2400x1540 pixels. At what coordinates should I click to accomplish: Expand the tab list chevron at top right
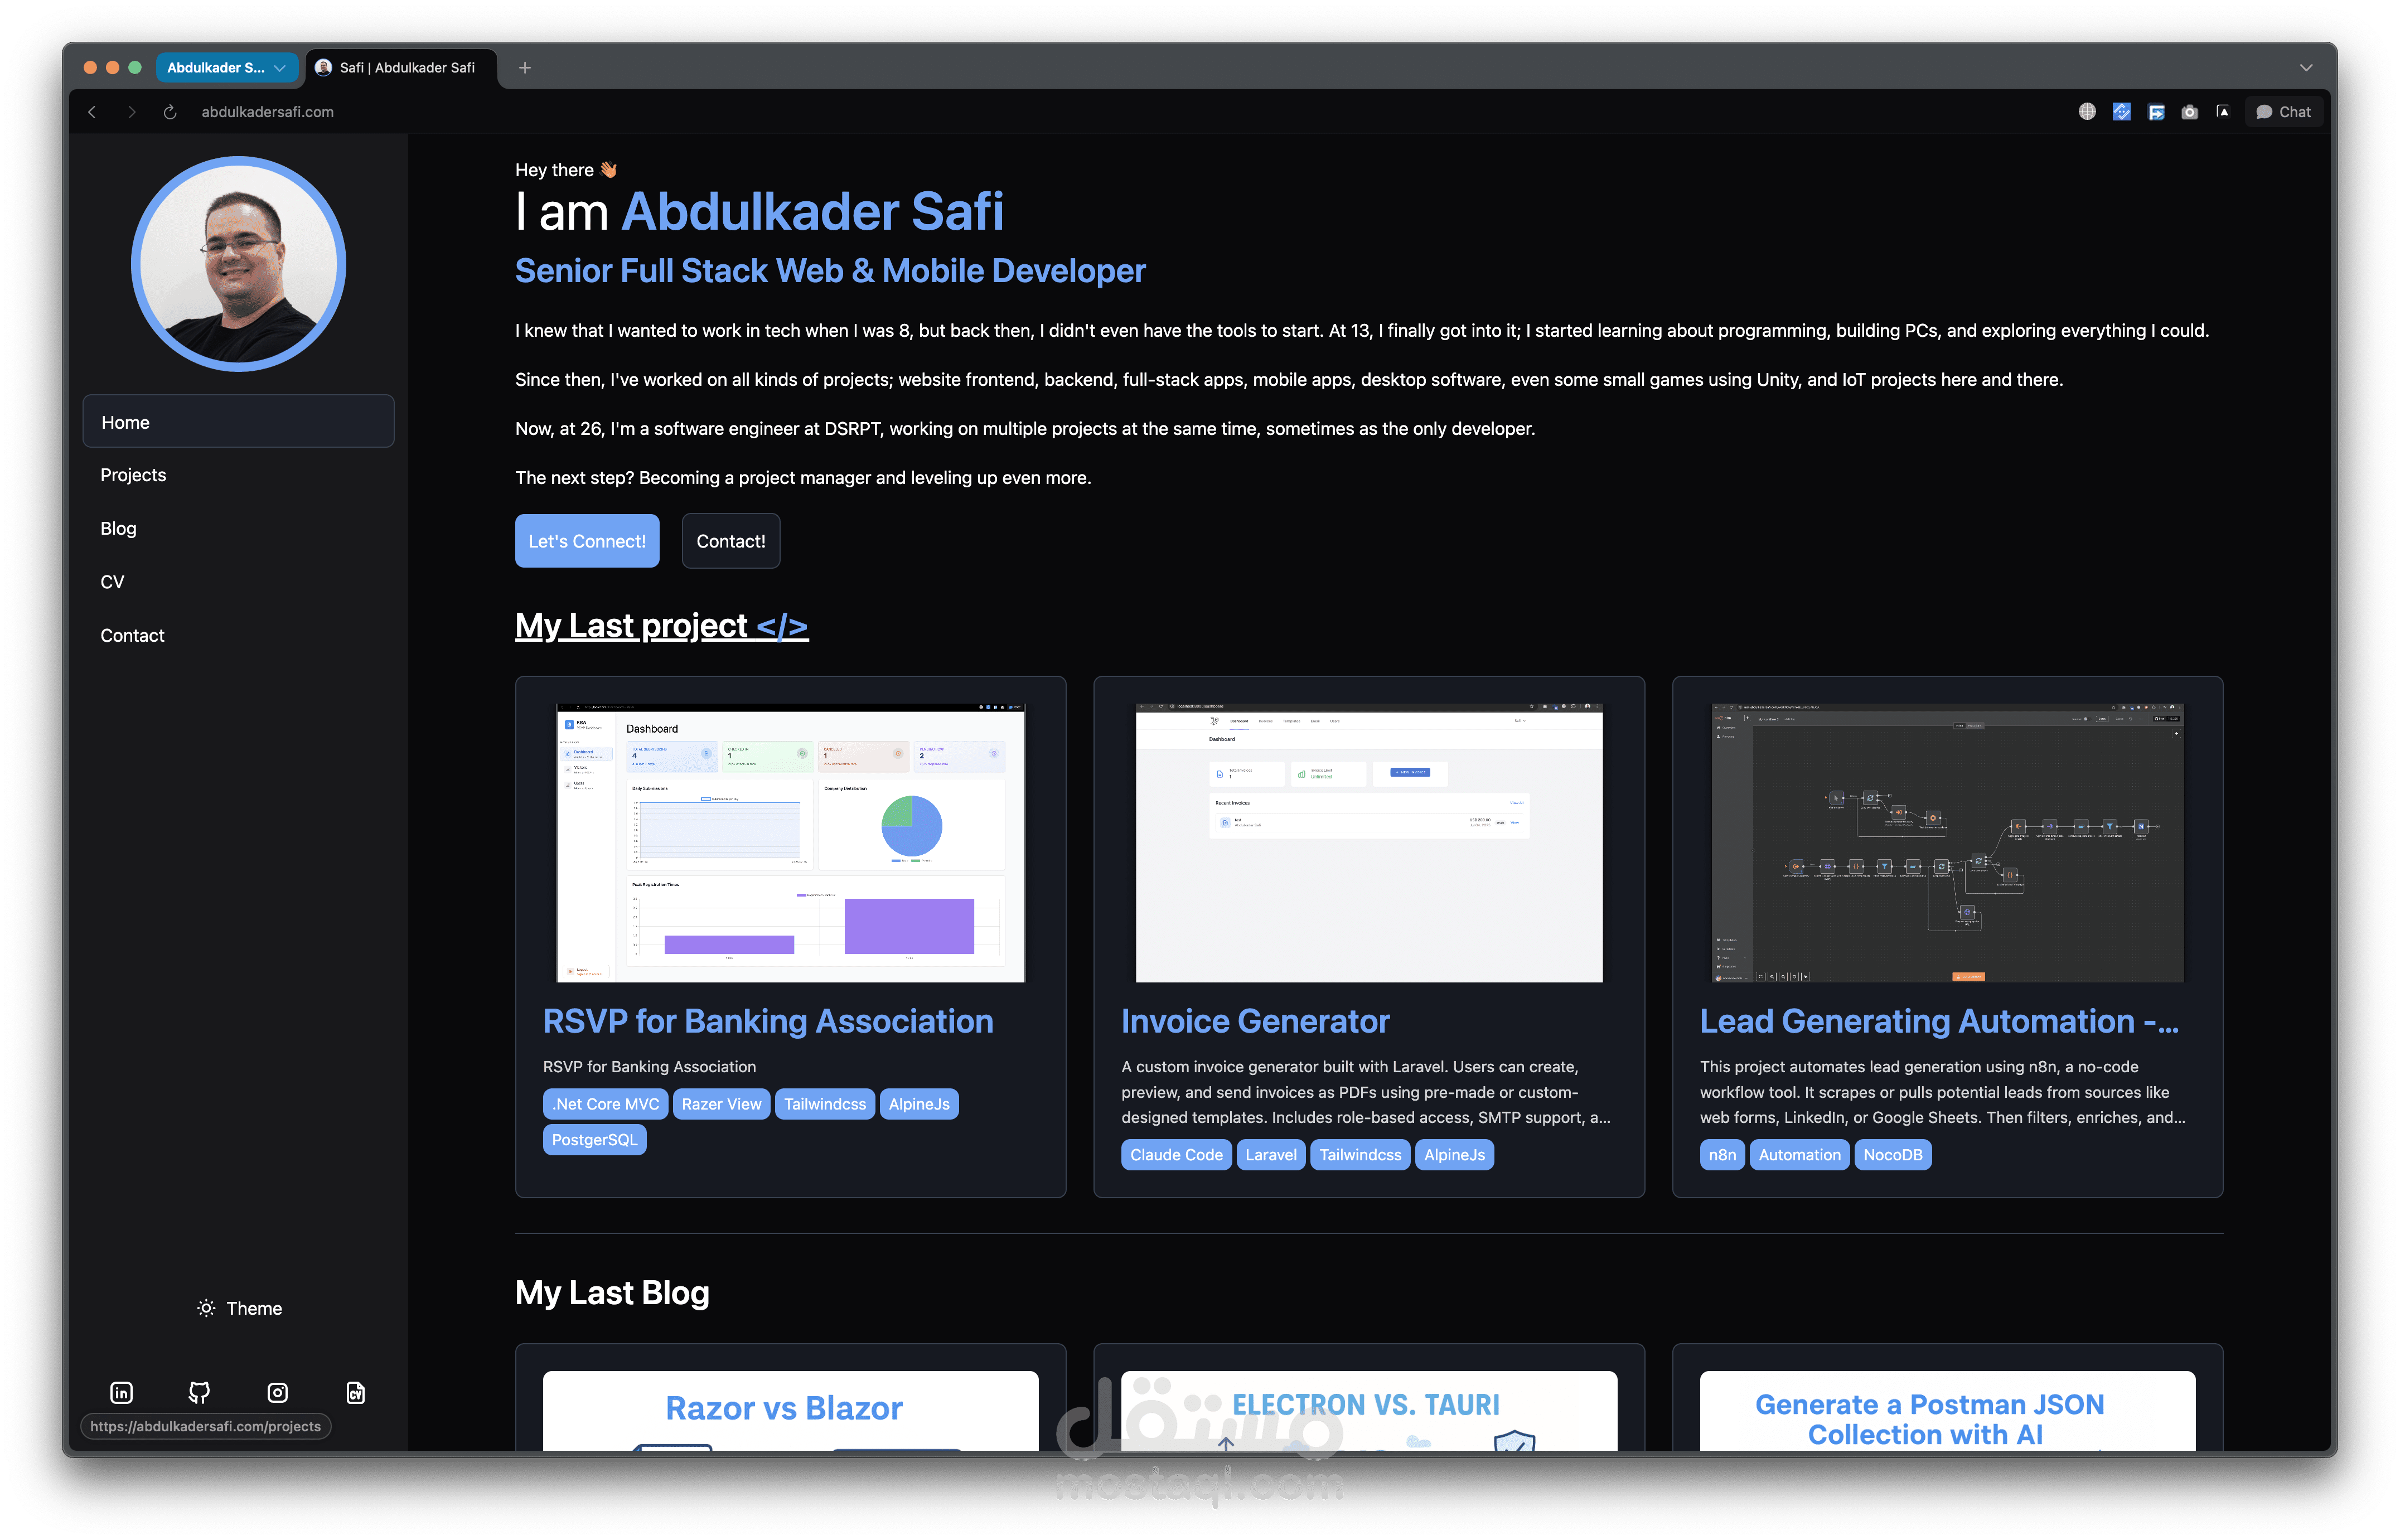click(x=2306, y=68)
